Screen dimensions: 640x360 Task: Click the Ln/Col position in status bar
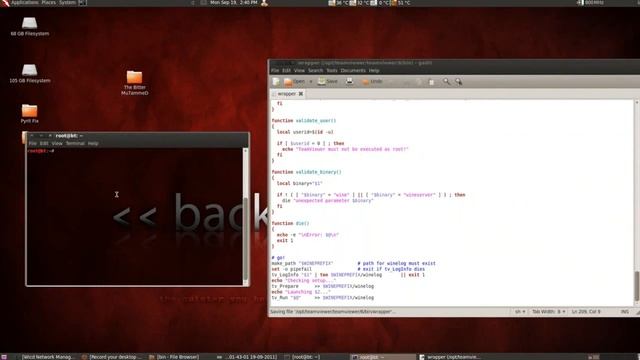pyautogui.click(x=586, y=312)
